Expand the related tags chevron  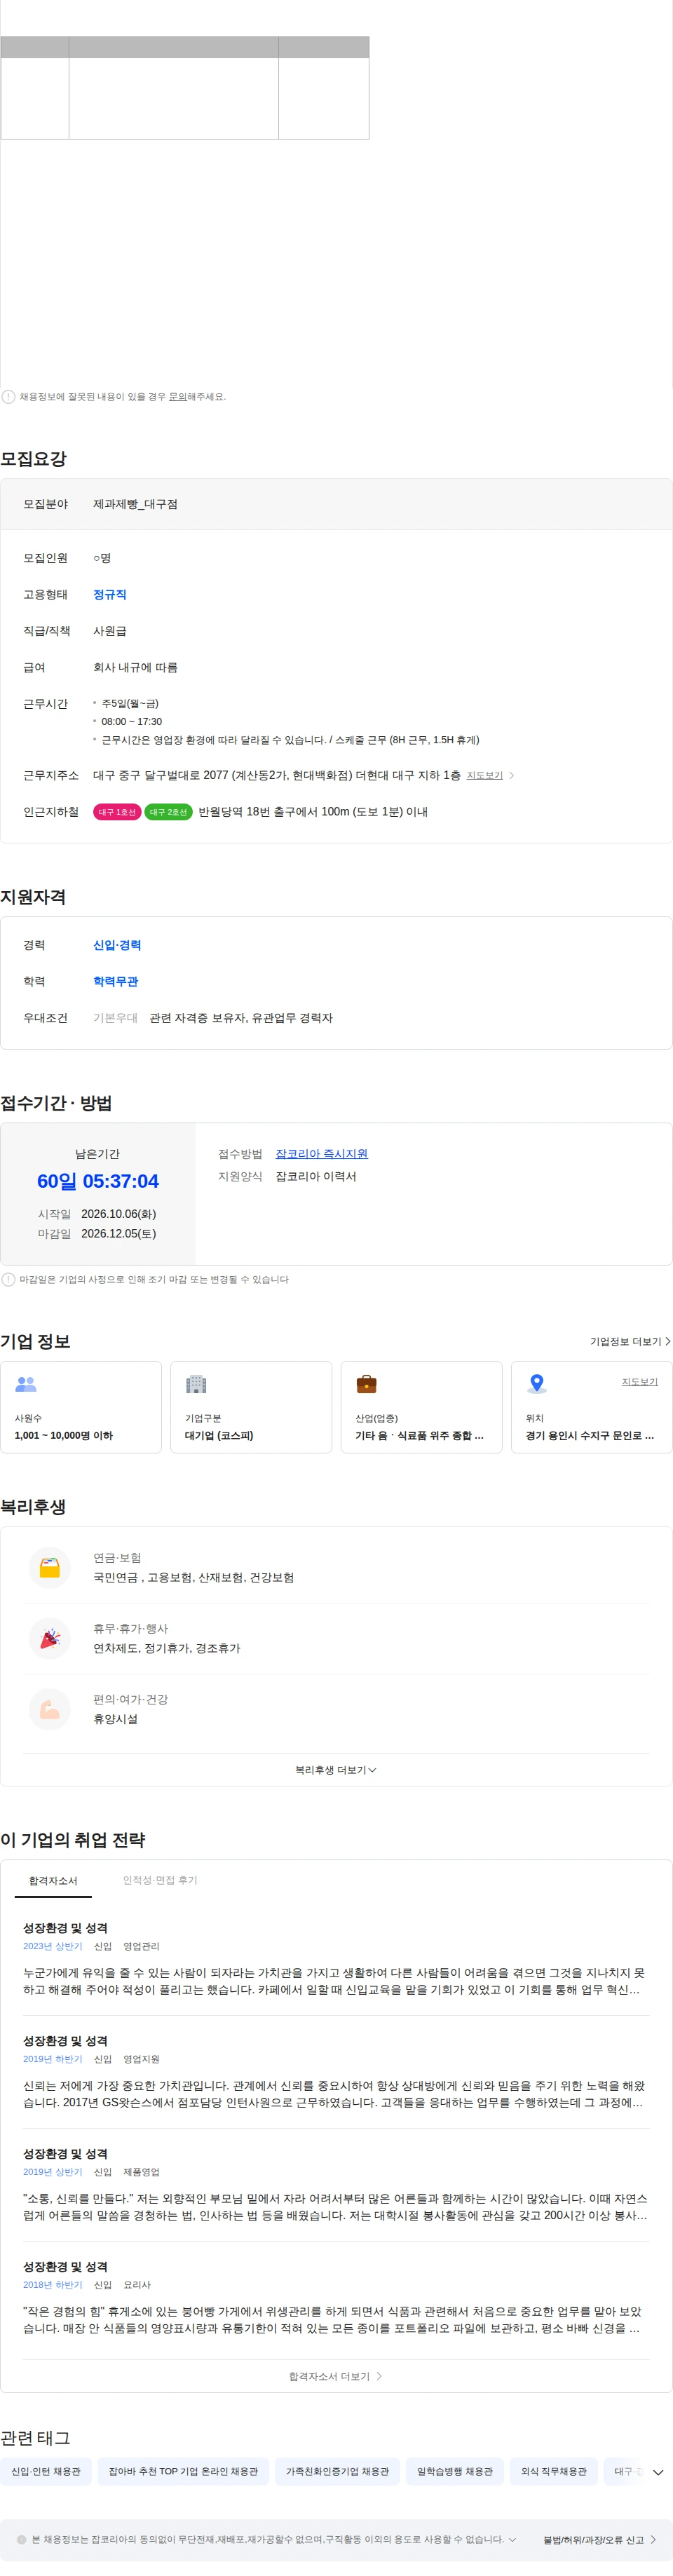(658, 2473)
